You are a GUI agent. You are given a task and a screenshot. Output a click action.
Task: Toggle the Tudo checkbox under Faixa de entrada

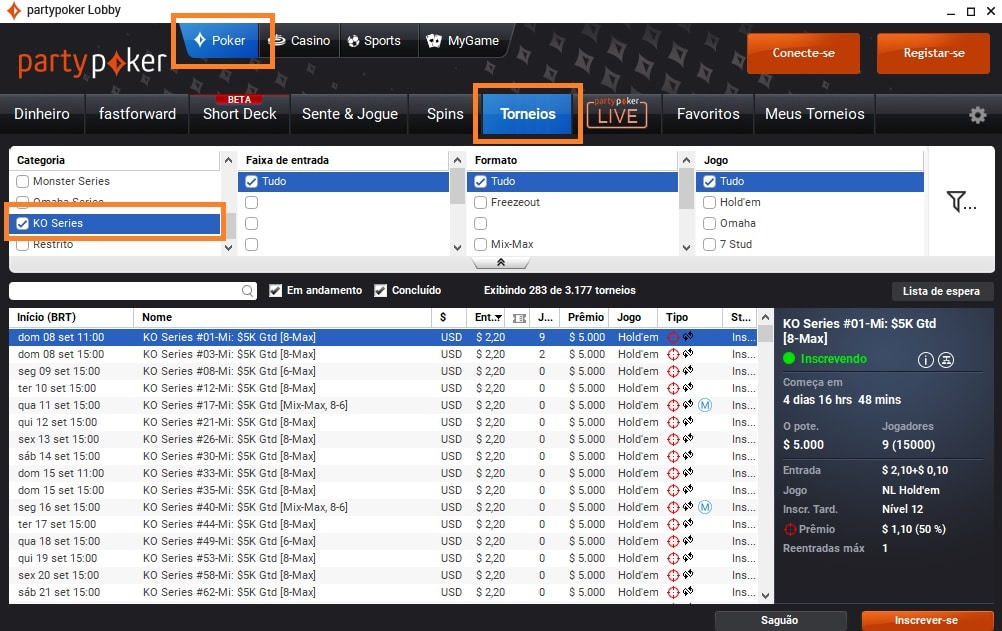point(251,182)
